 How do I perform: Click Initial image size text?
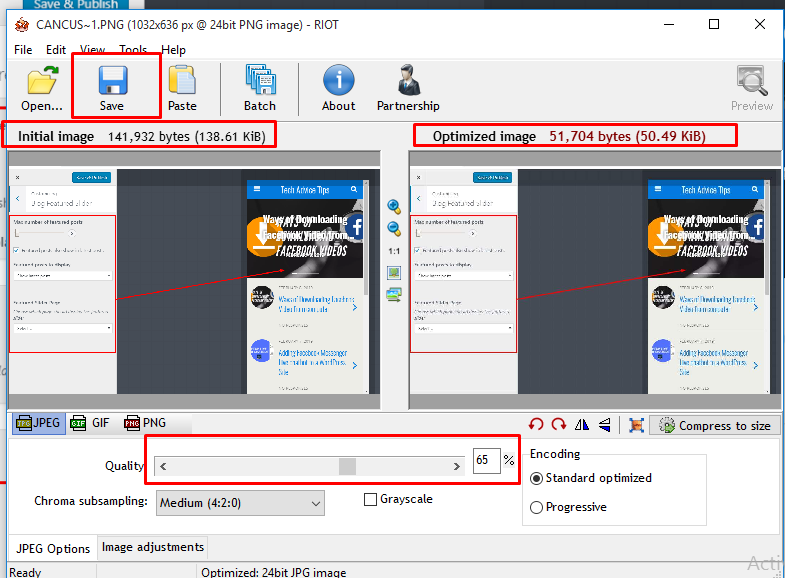coord(187,137)
